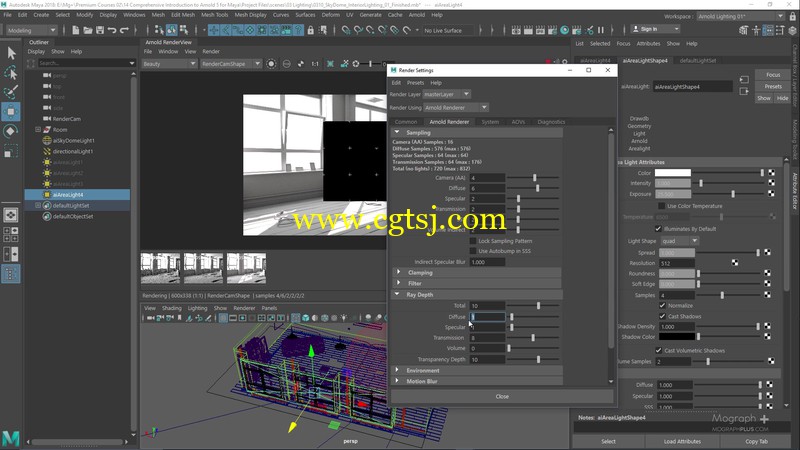Open the Light Shape quad dropdown

tap(679, 241)
